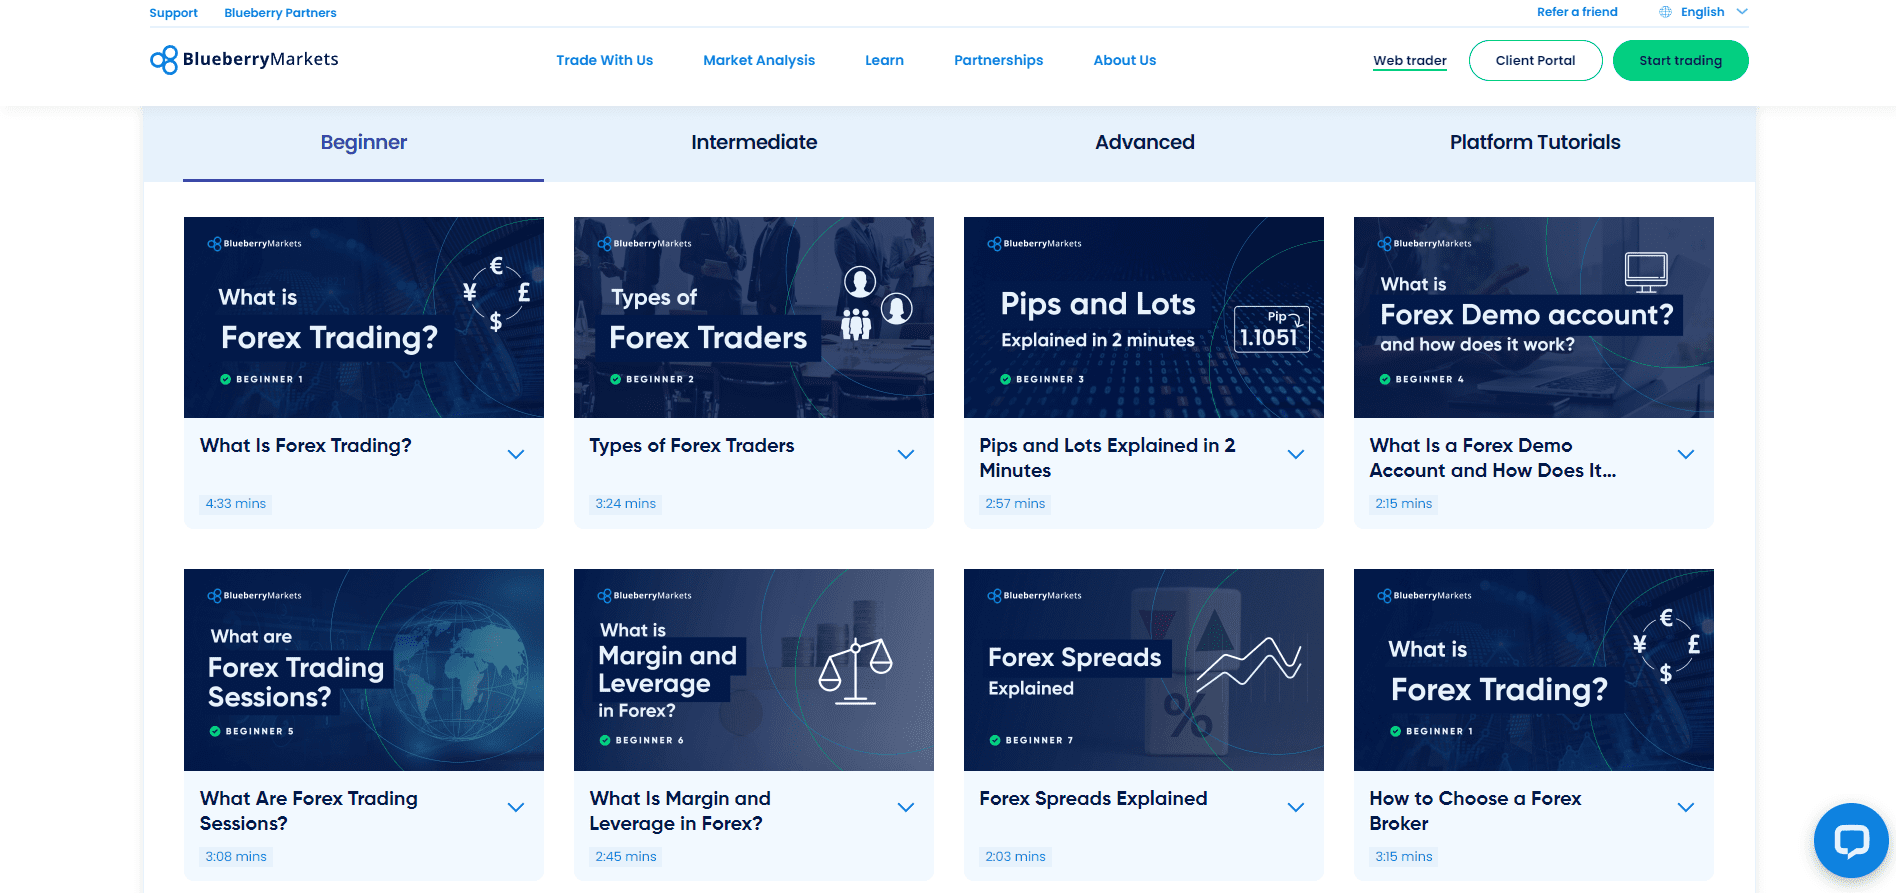The width and height of the screenshot is (1896, 893).
Task: Expand What Is Margin and Leverage card
Action: (906, 807)
